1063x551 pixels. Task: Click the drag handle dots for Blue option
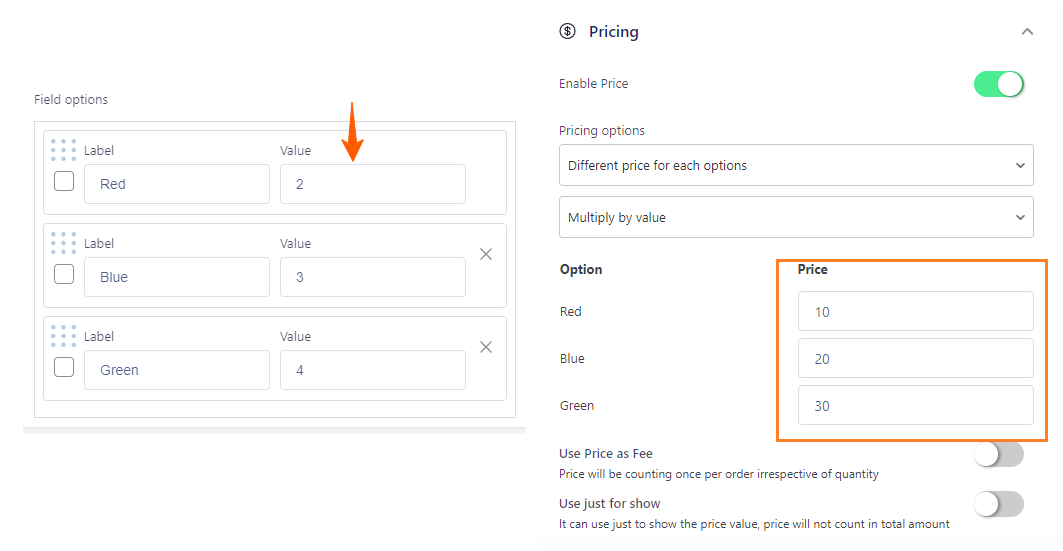(64, 243)
